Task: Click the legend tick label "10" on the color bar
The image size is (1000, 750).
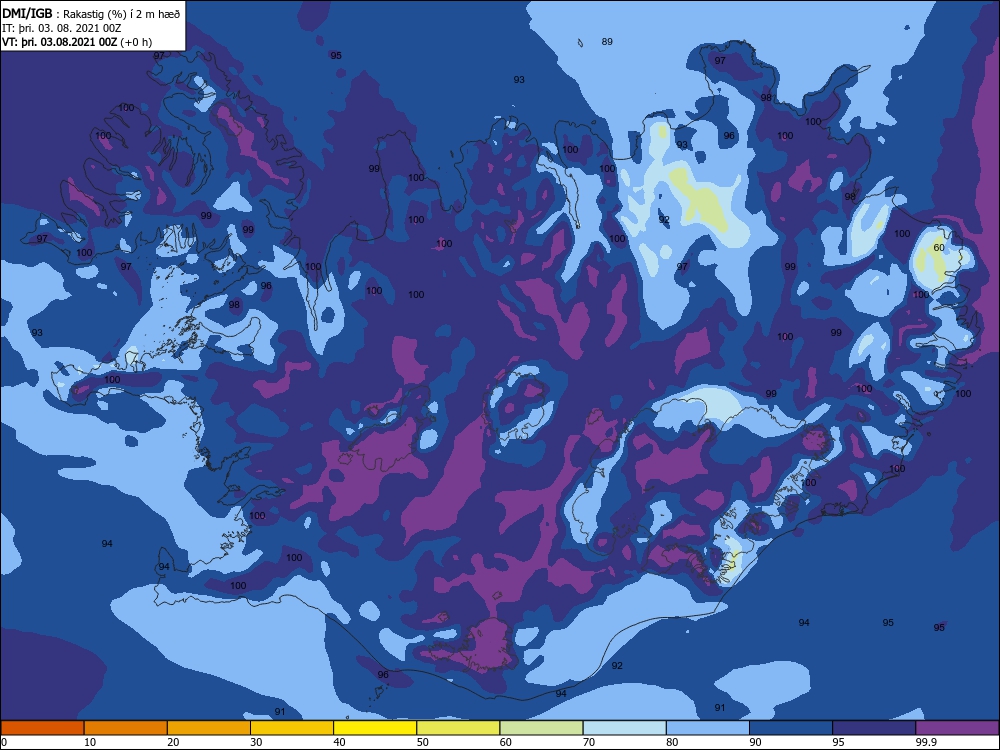Action: click(x=90, y=742)
